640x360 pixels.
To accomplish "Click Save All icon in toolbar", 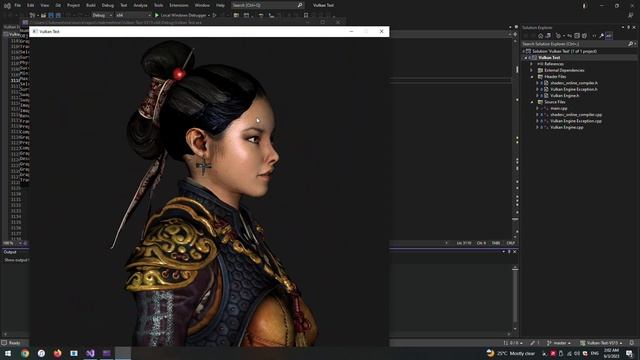I will click(x=58, y=15).
